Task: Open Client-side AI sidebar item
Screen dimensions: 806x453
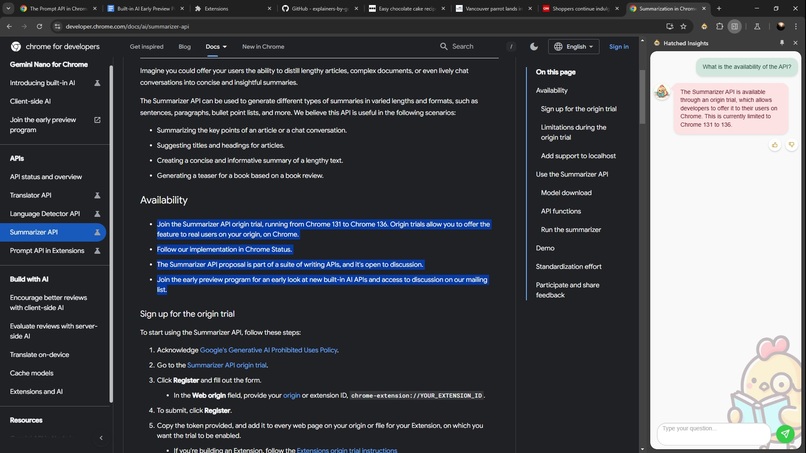Action: pos(30,101)
